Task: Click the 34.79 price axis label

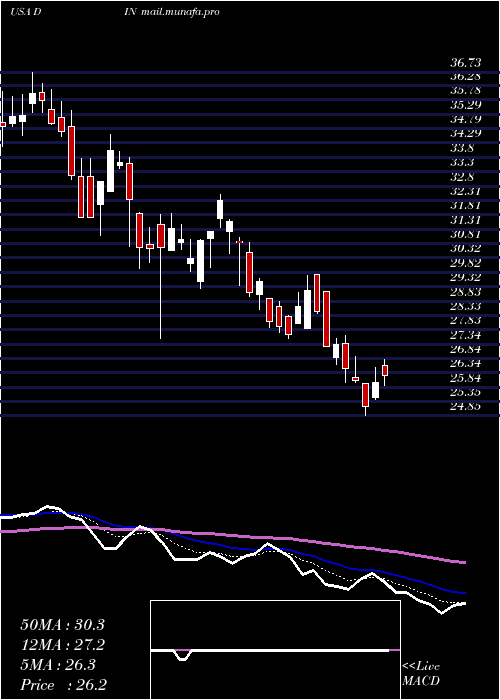Action: (465, 119)
